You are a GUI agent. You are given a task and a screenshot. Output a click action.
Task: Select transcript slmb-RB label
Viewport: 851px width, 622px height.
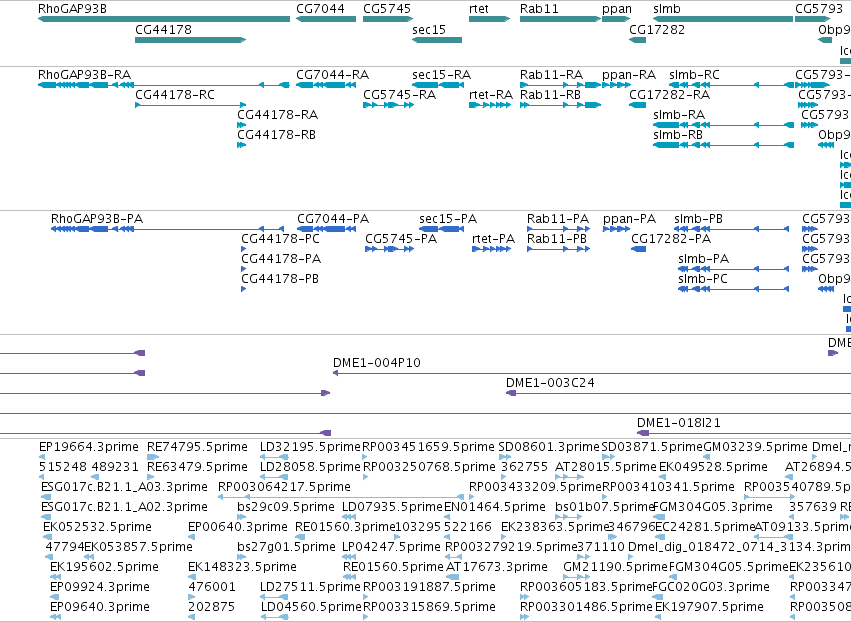click(x=678, y=135)
